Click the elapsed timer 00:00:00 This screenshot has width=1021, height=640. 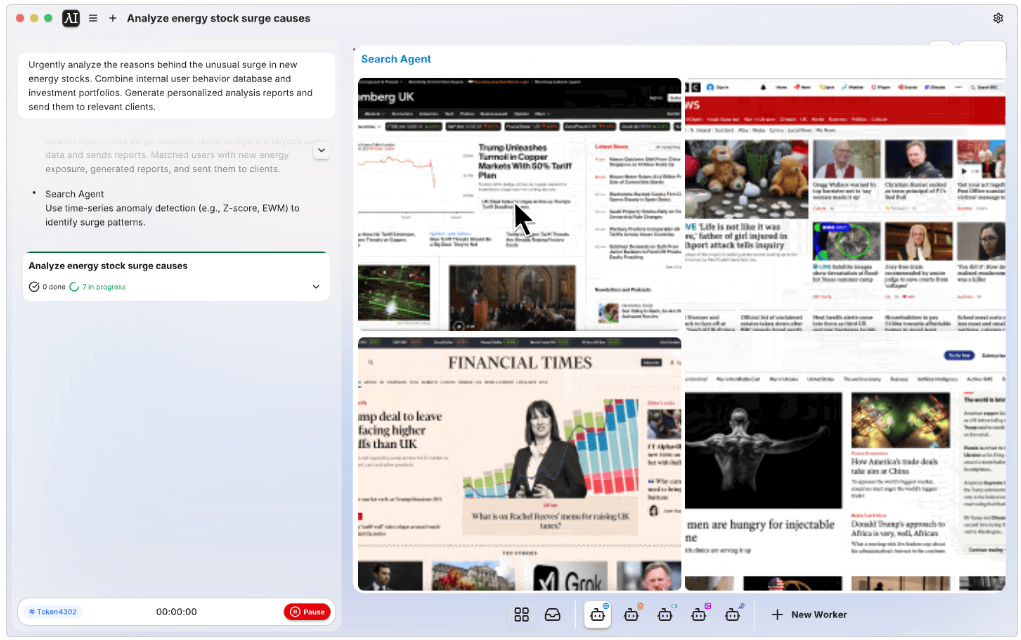(176, 612)
